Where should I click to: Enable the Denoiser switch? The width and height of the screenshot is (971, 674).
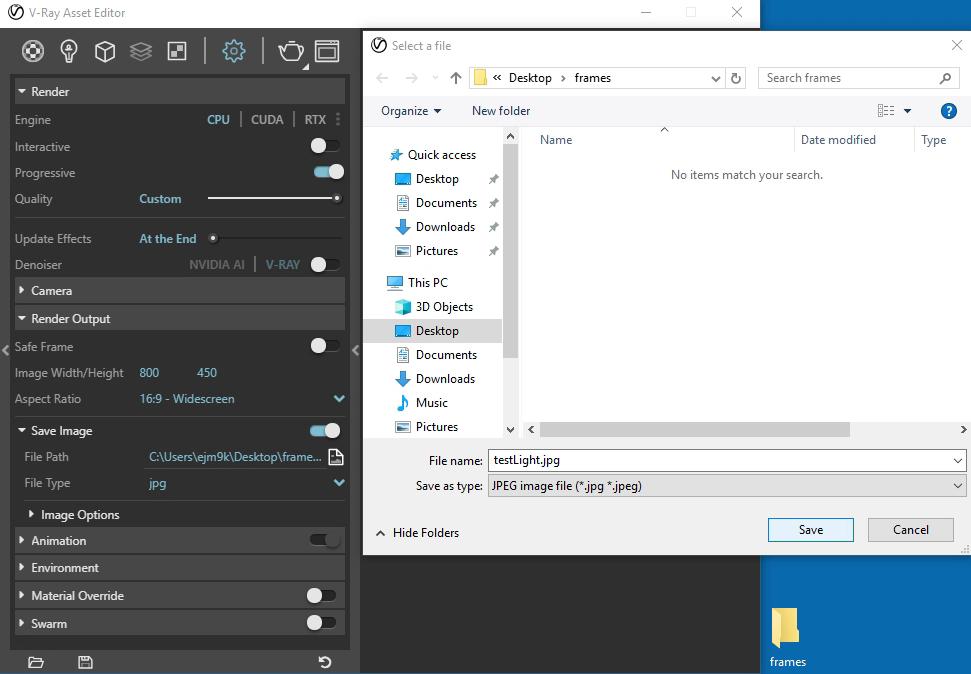coord(325,265)
